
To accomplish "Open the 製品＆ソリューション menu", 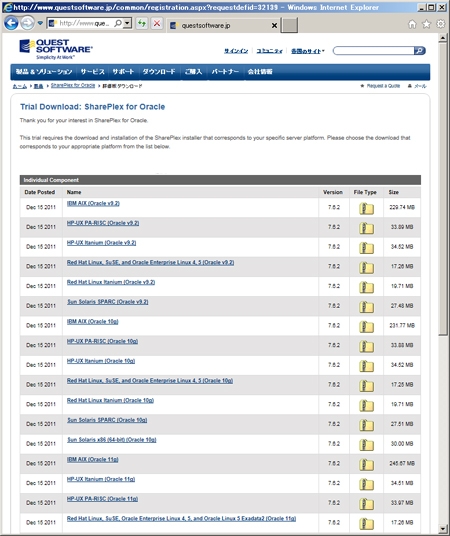I will [44, 72].
